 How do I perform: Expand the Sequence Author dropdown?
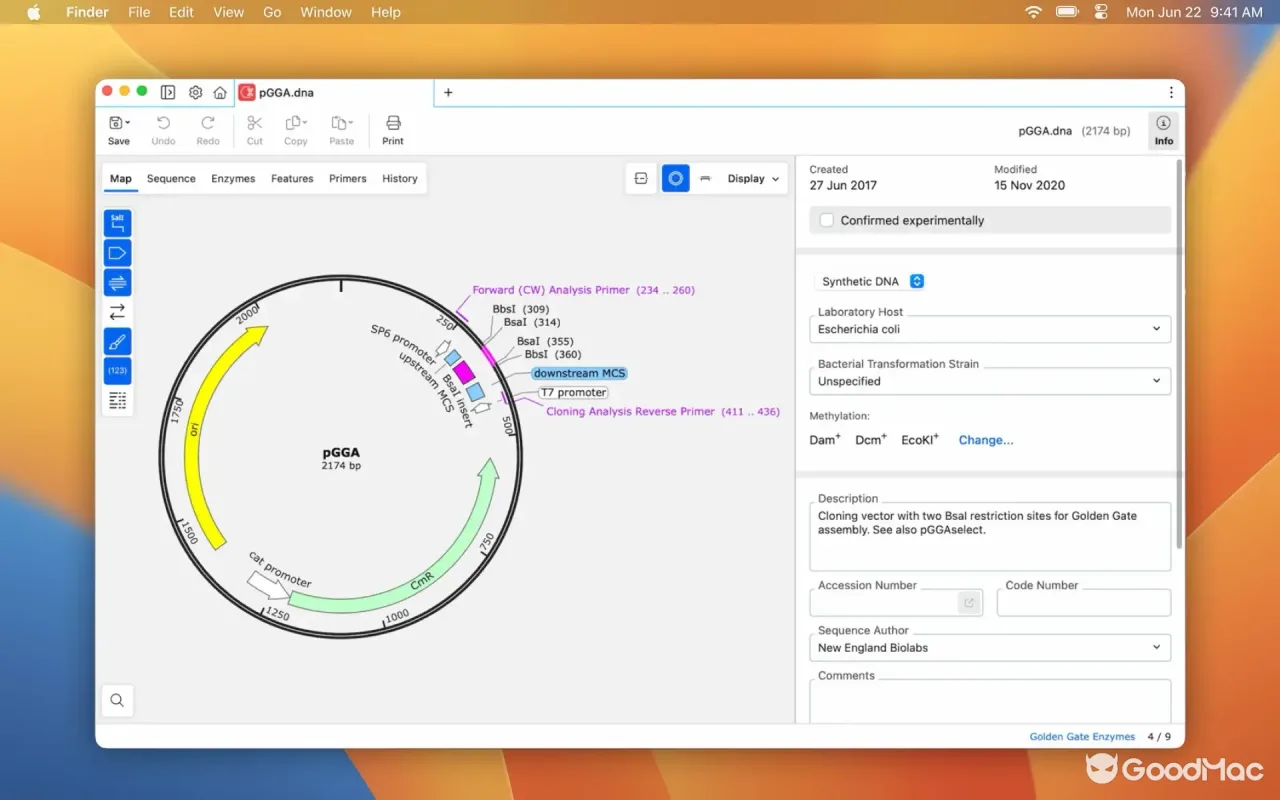point(990,648)
